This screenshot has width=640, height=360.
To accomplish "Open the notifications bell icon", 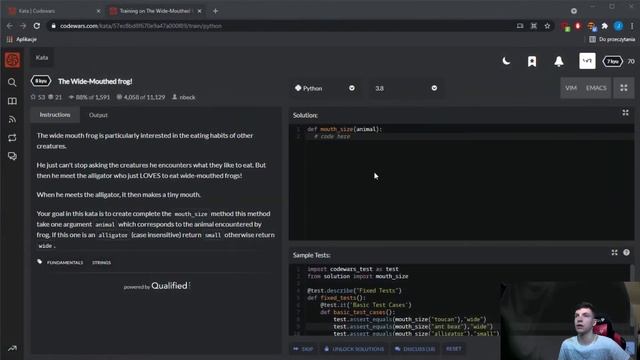I will [559, 62].
